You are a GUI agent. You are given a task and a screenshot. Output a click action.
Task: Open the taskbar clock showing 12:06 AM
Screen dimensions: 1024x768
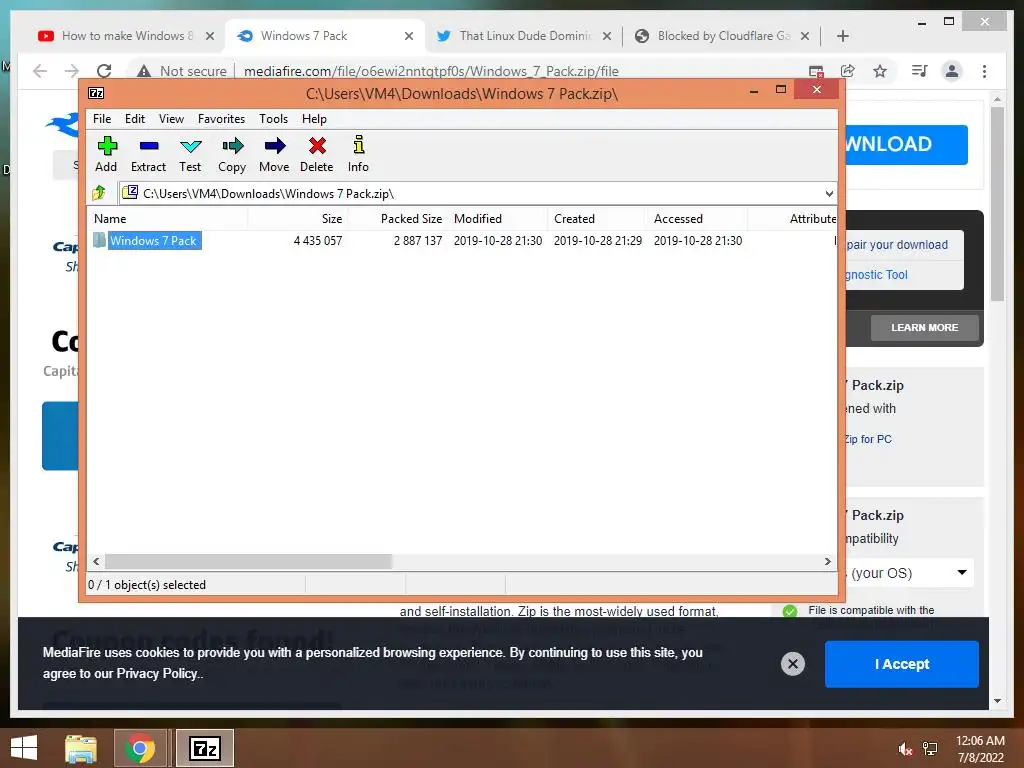[980, 749]
